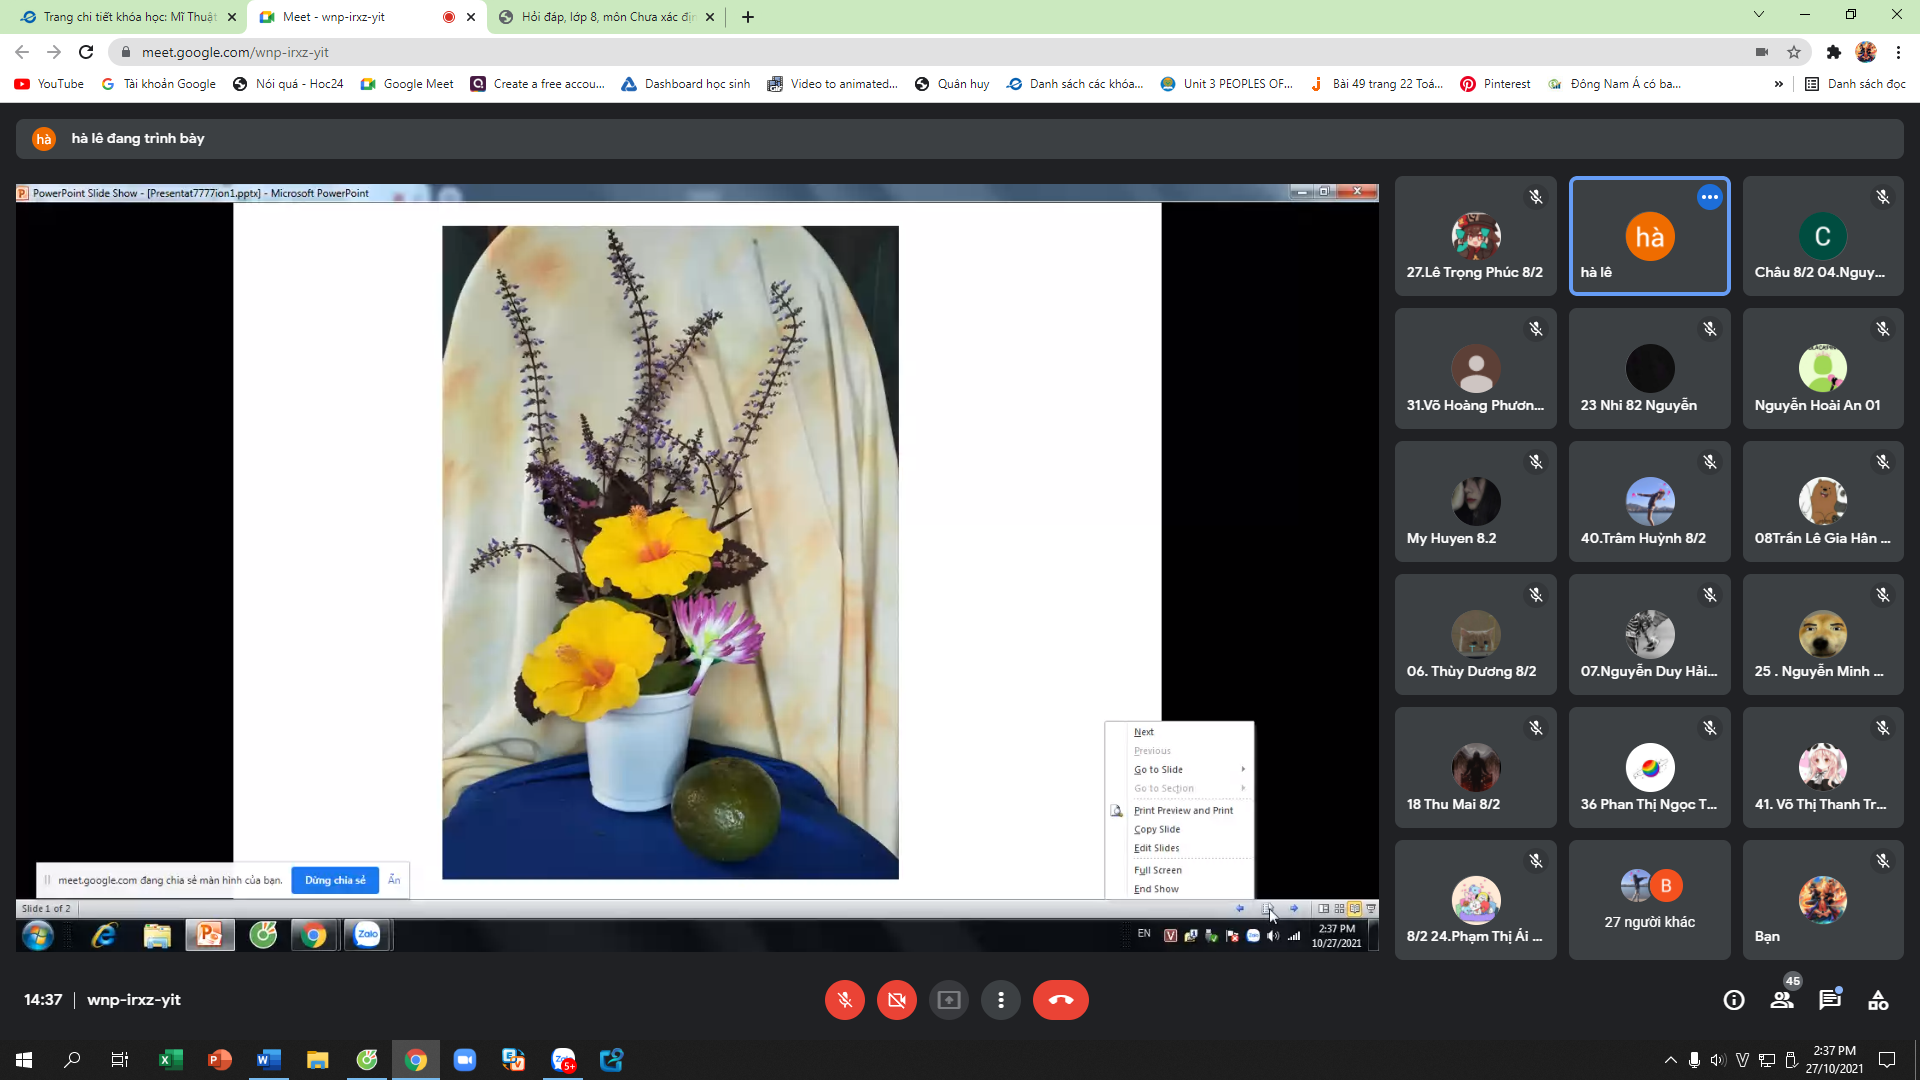The width and height of the screenshot is (1920, 1080).
Task: Open the more options three-dot menu in Meet
Action: (x=1000, y=1000)
